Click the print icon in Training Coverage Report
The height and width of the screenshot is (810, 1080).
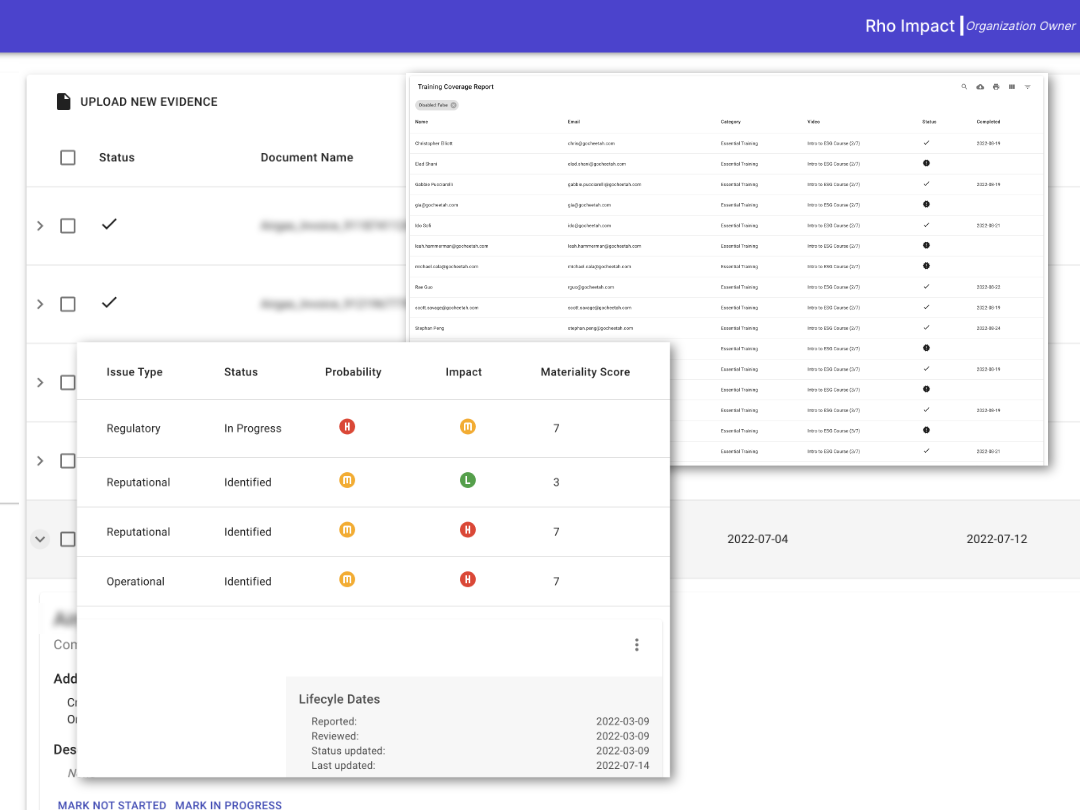coord(995,87)
